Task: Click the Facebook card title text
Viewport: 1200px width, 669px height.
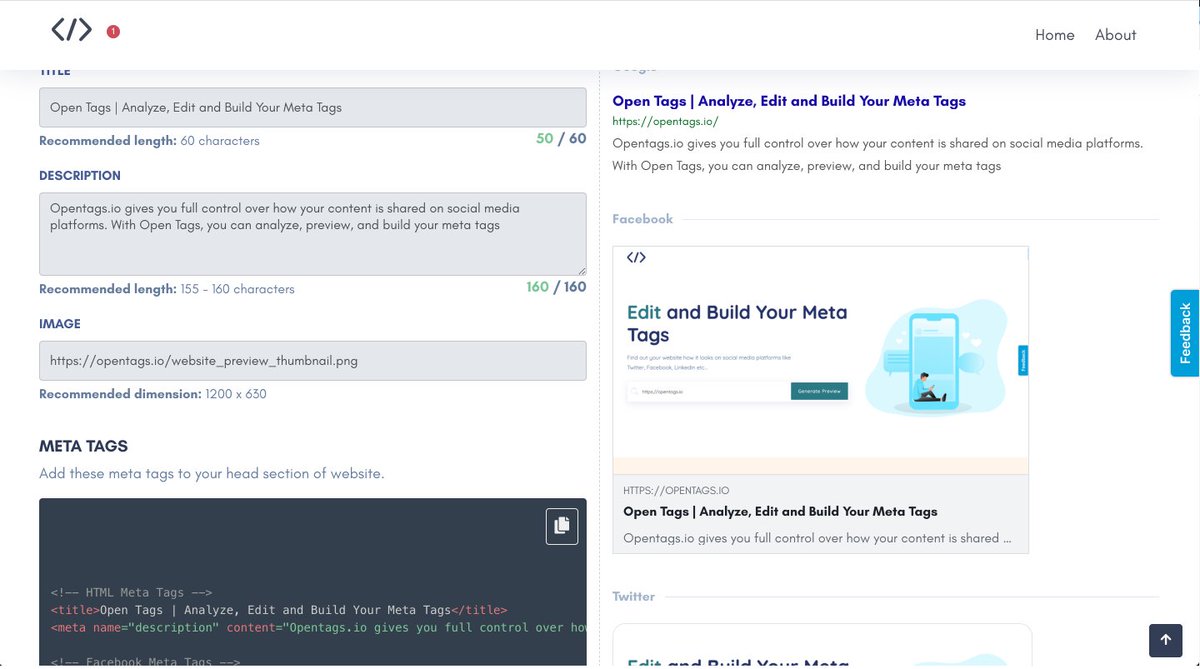Action: 780,511
